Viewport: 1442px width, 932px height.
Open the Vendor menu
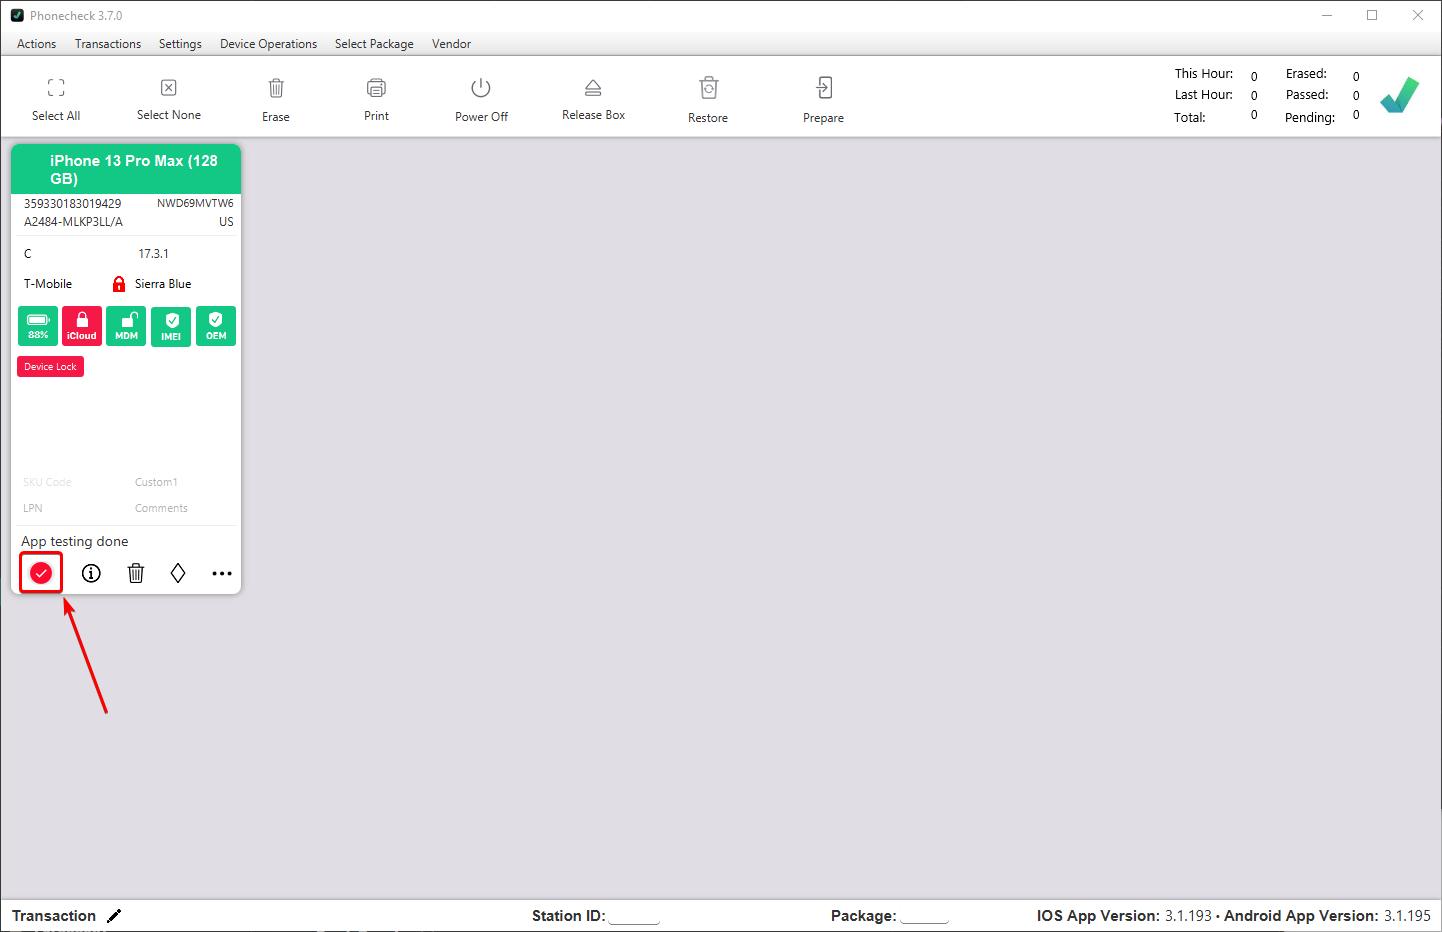tap(451, 44)
